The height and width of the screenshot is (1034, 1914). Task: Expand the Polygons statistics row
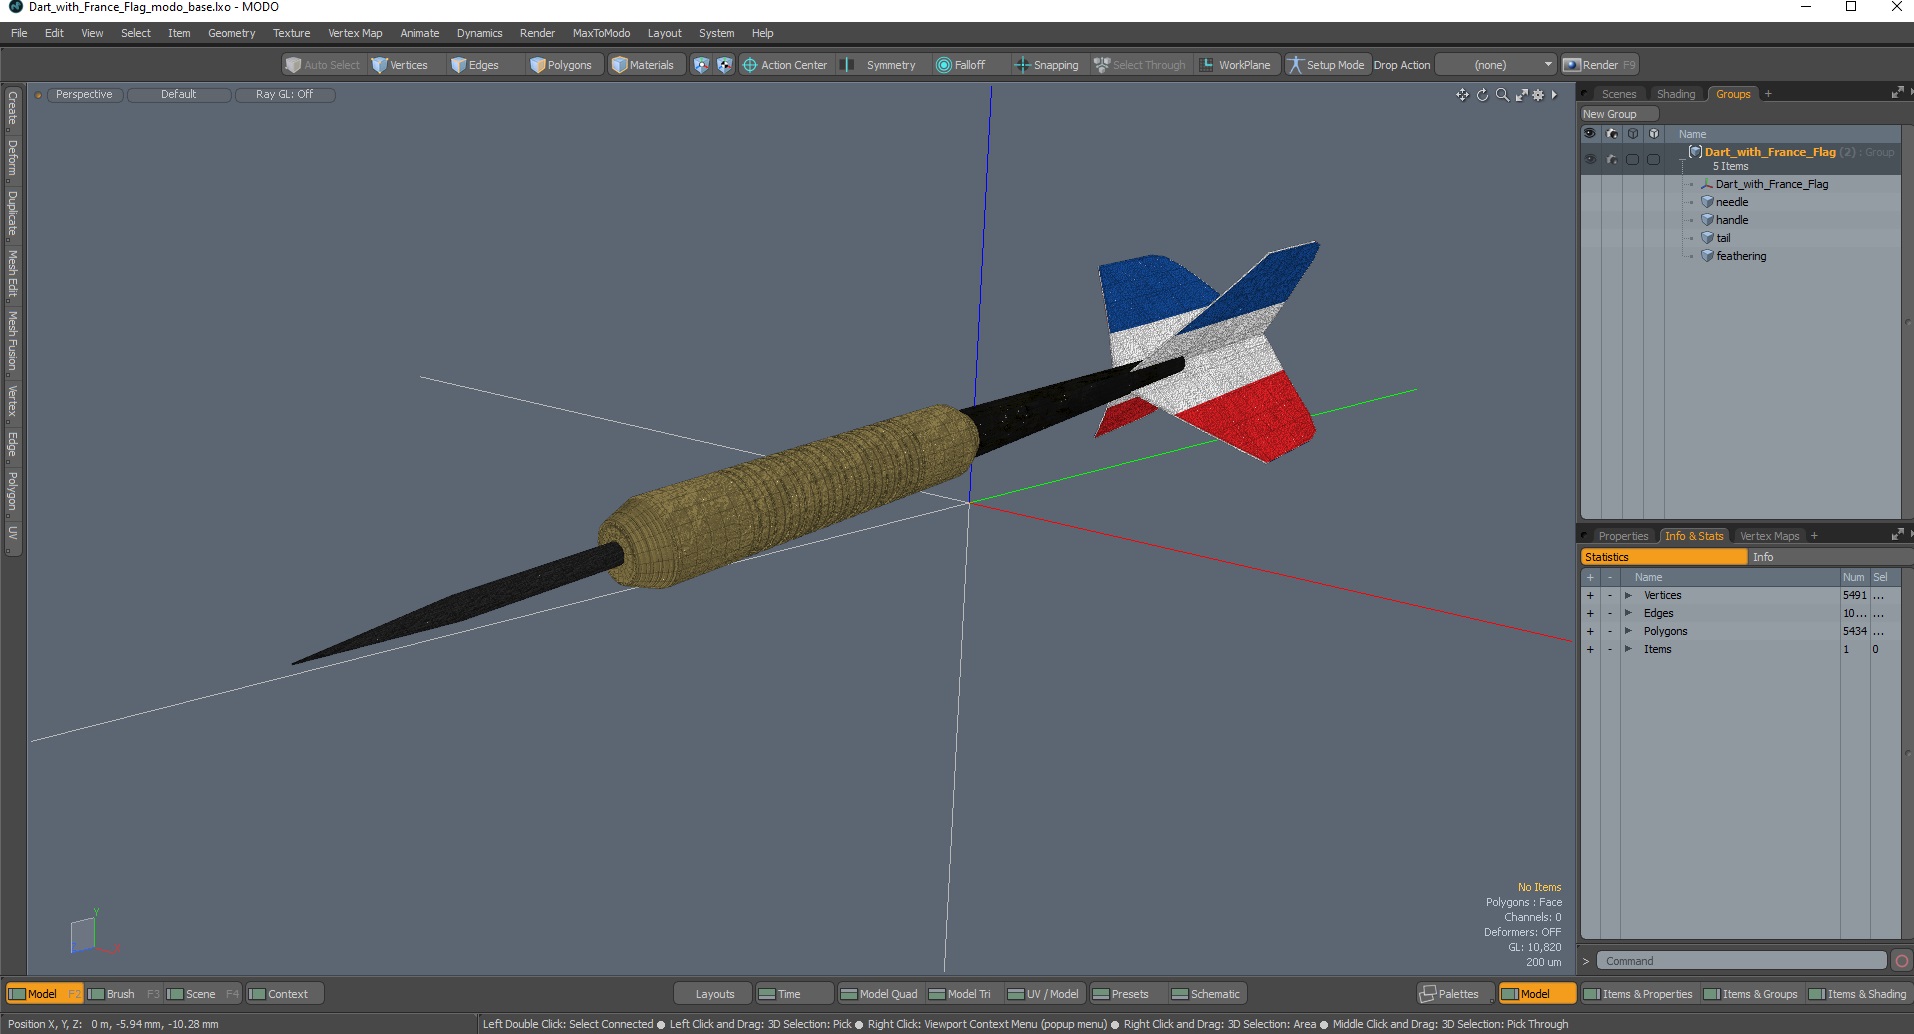pyautogui.click(x=1628, y=631)
